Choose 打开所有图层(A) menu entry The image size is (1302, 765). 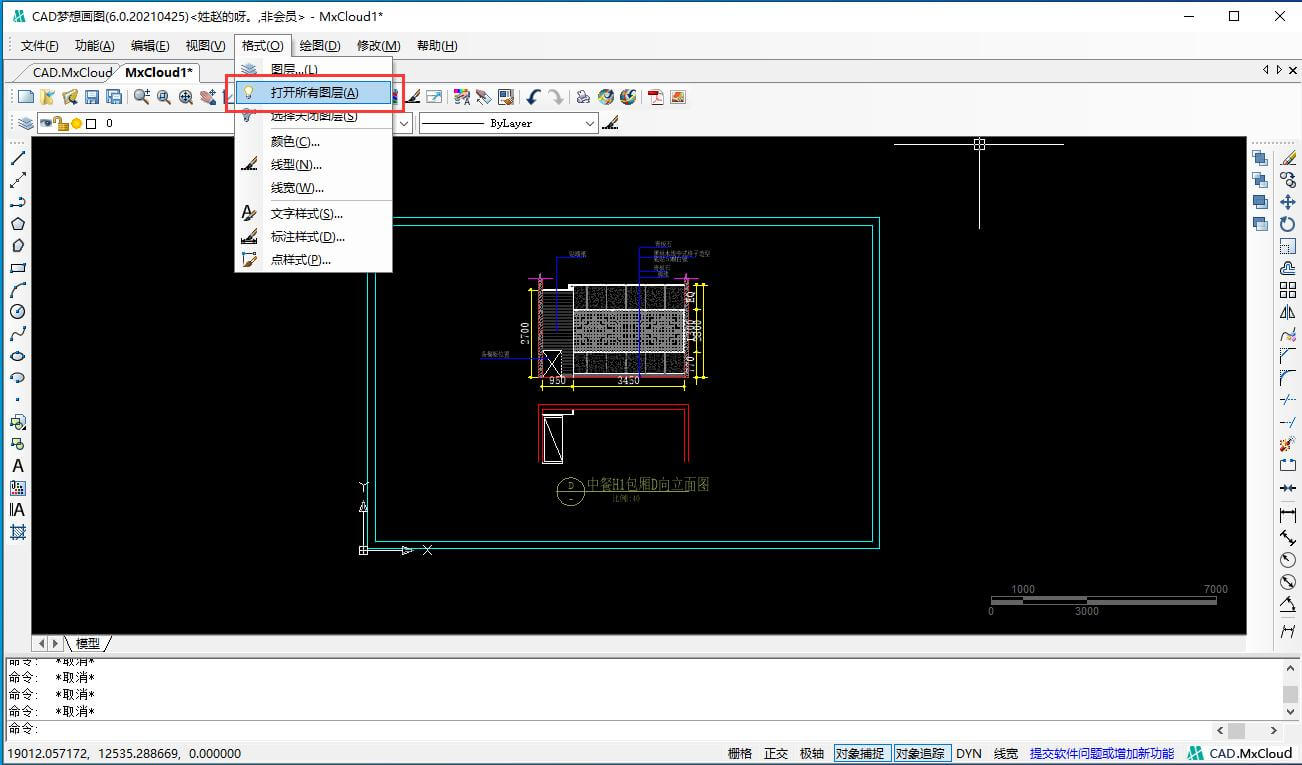[314, 92]
